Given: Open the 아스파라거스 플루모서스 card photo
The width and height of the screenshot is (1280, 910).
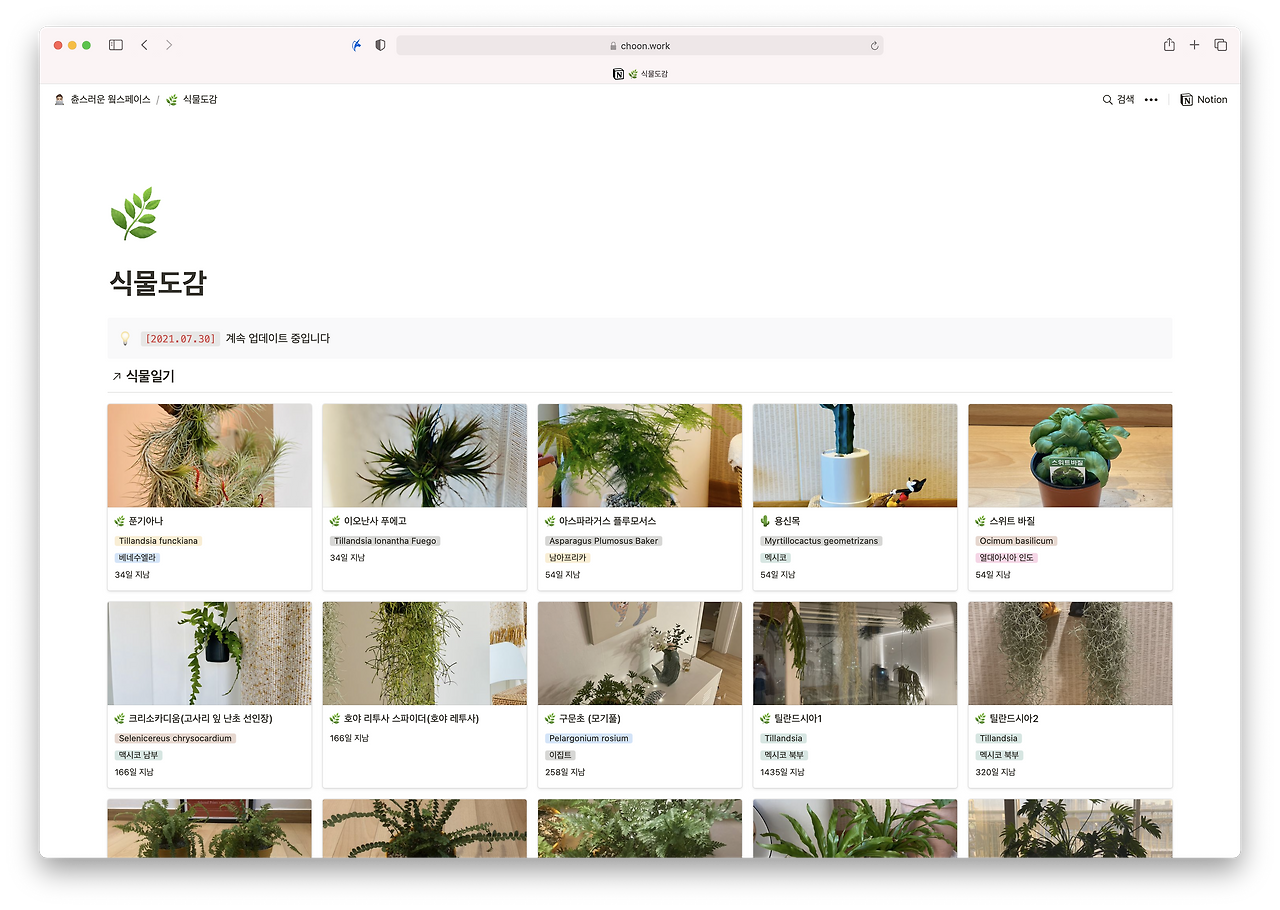Looking at the screenshot, I should (640, 456).
